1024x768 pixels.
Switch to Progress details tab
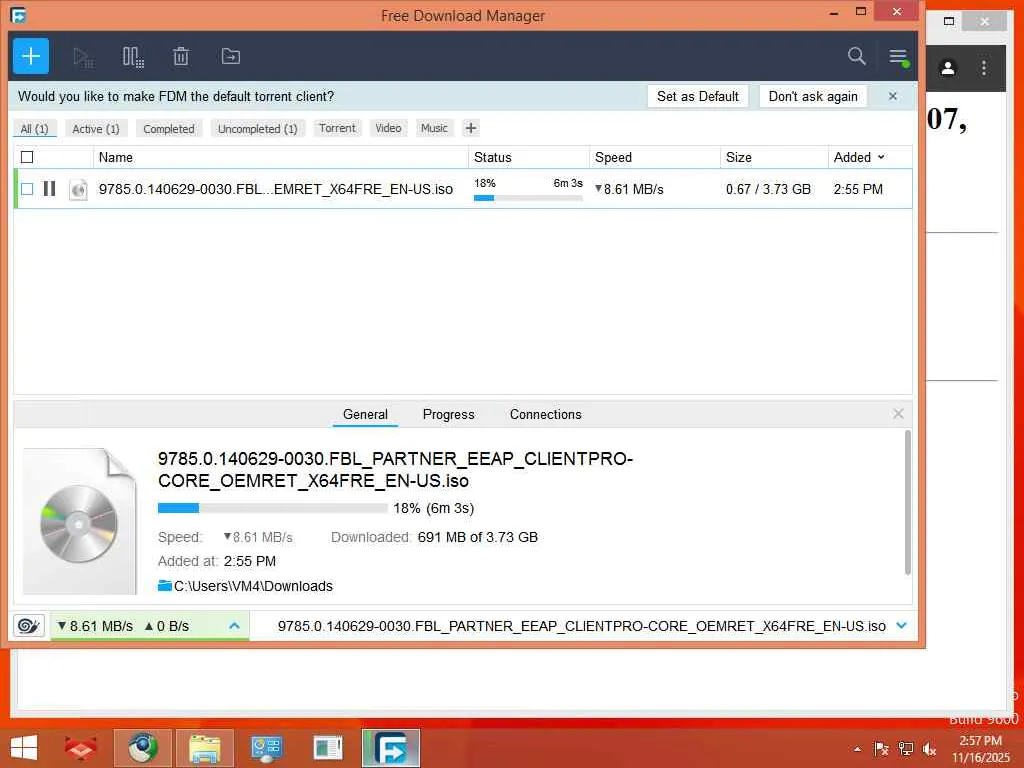[x=449, y=414]
